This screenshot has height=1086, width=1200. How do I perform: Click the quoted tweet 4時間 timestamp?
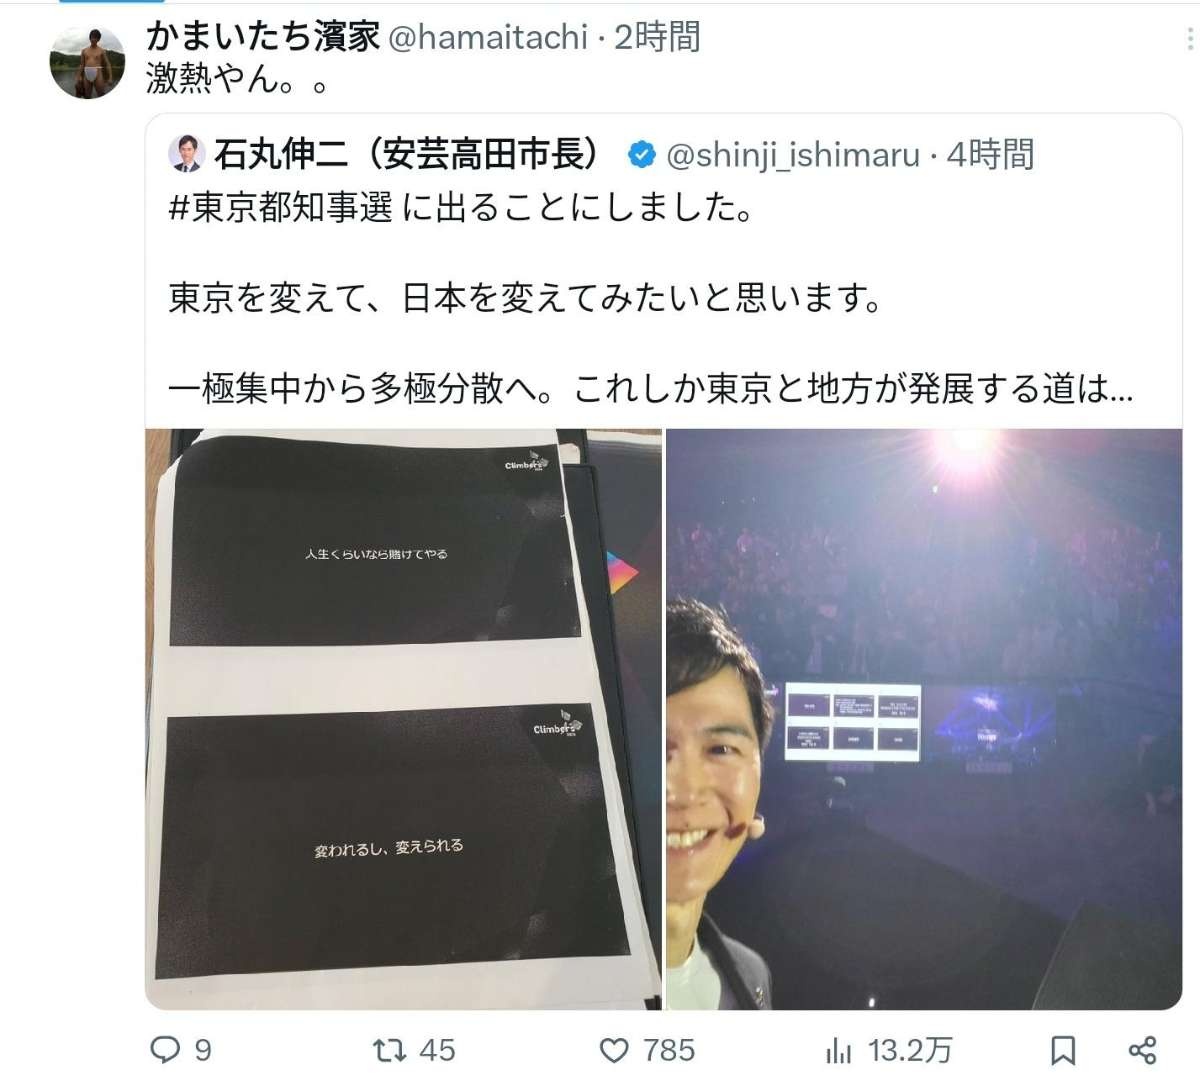[990, 155]
